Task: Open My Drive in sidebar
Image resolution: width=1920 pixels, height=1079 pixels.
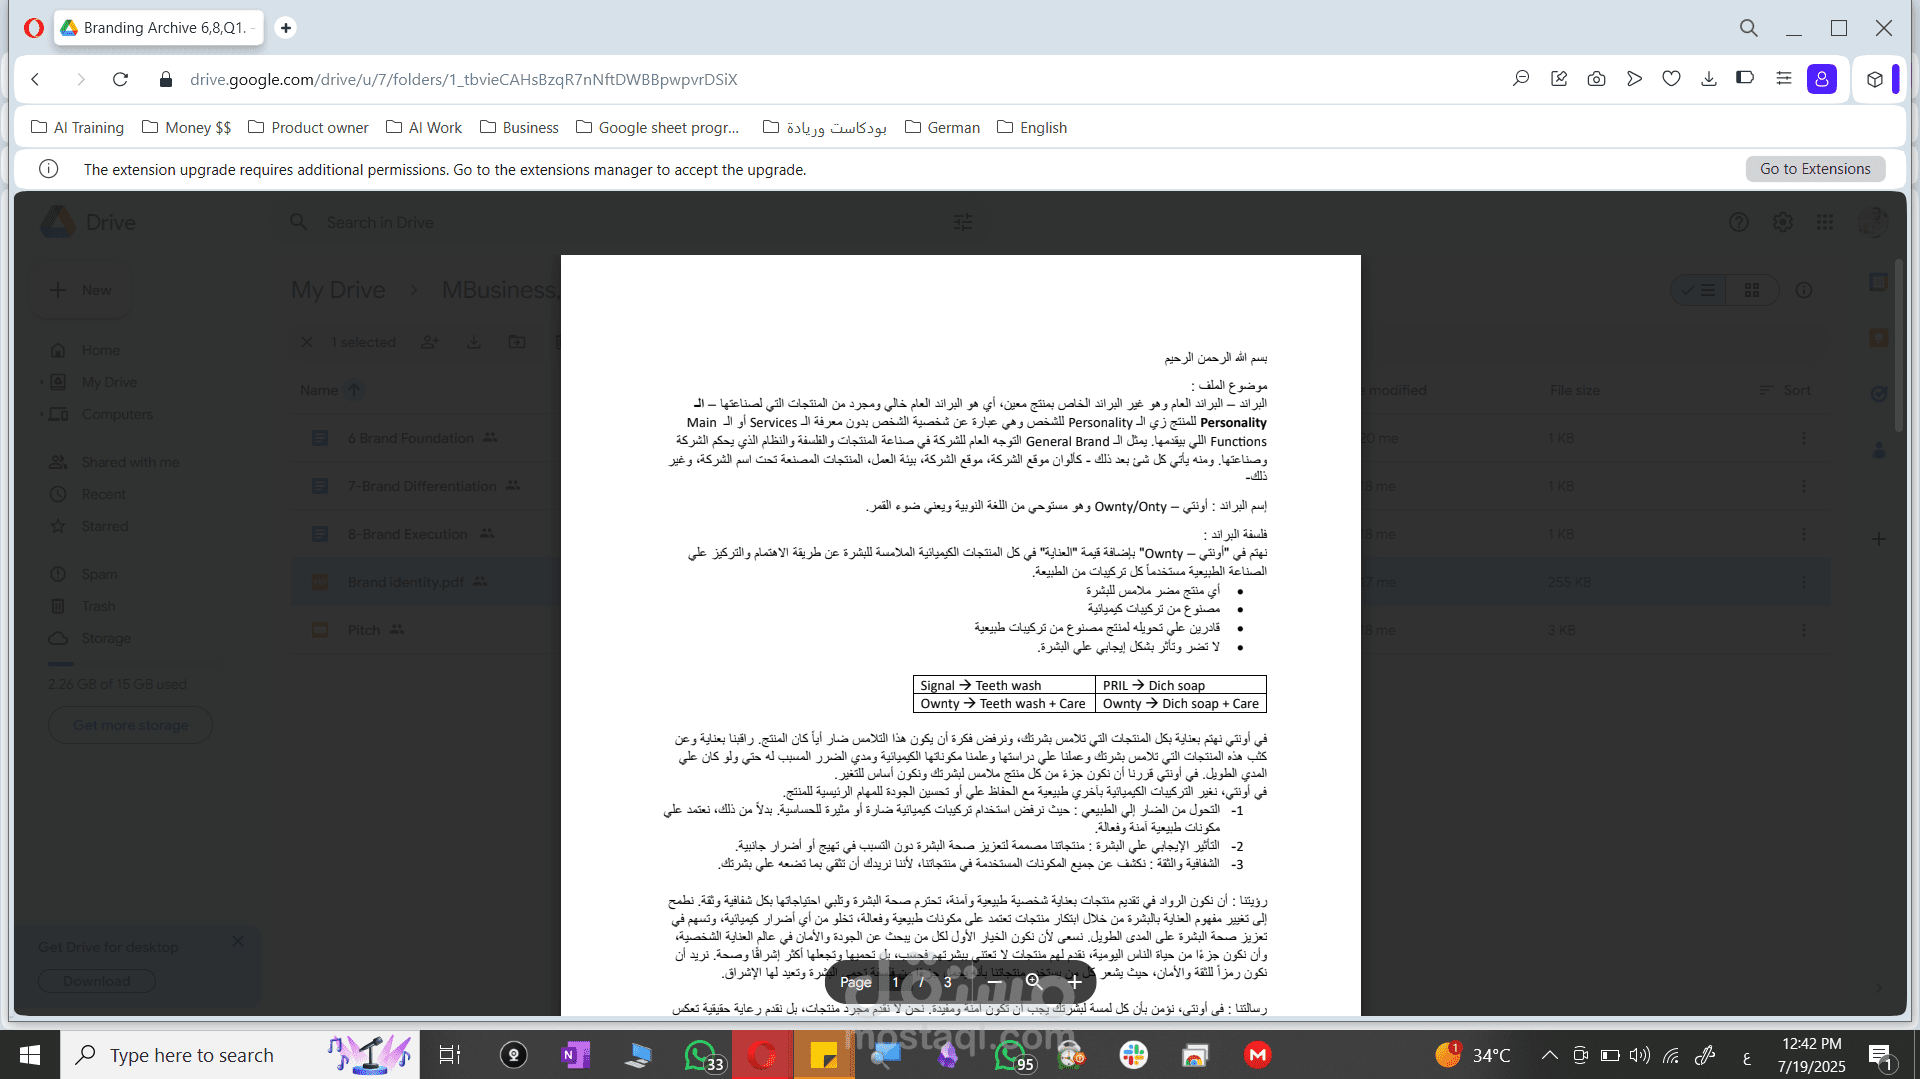Action: click(x=109, y=382)
